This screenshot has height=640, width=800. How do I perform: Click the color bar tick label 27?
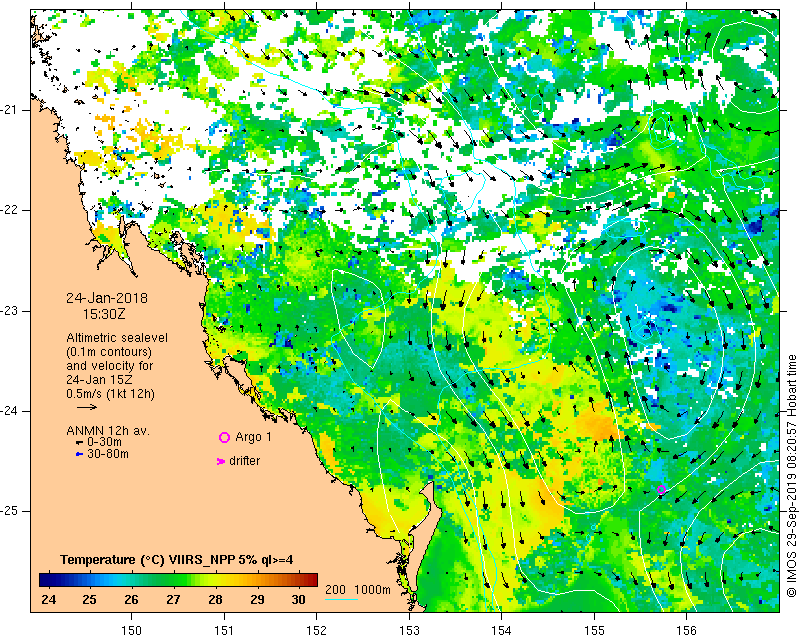(x=173, y=599)
